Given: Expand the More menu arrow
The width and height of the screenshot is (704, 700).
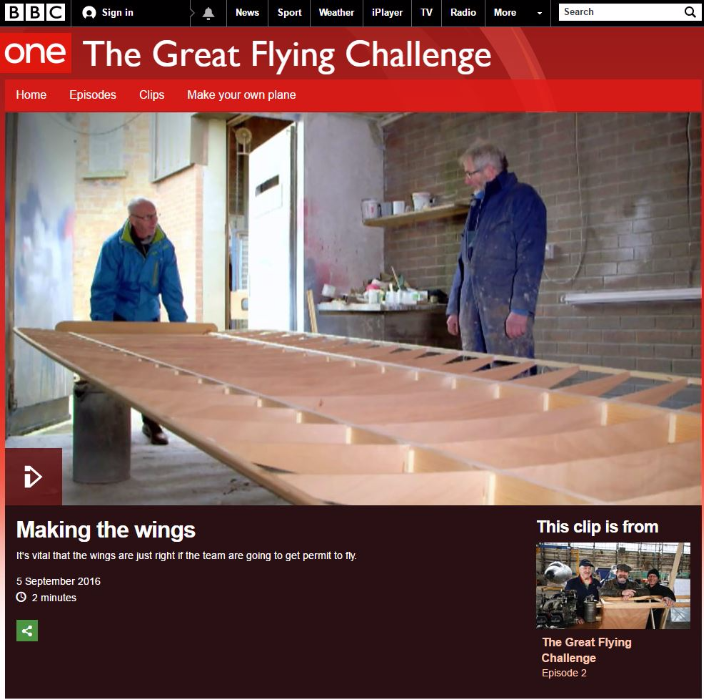Looking at the screenshot, I should pos(540,13).
